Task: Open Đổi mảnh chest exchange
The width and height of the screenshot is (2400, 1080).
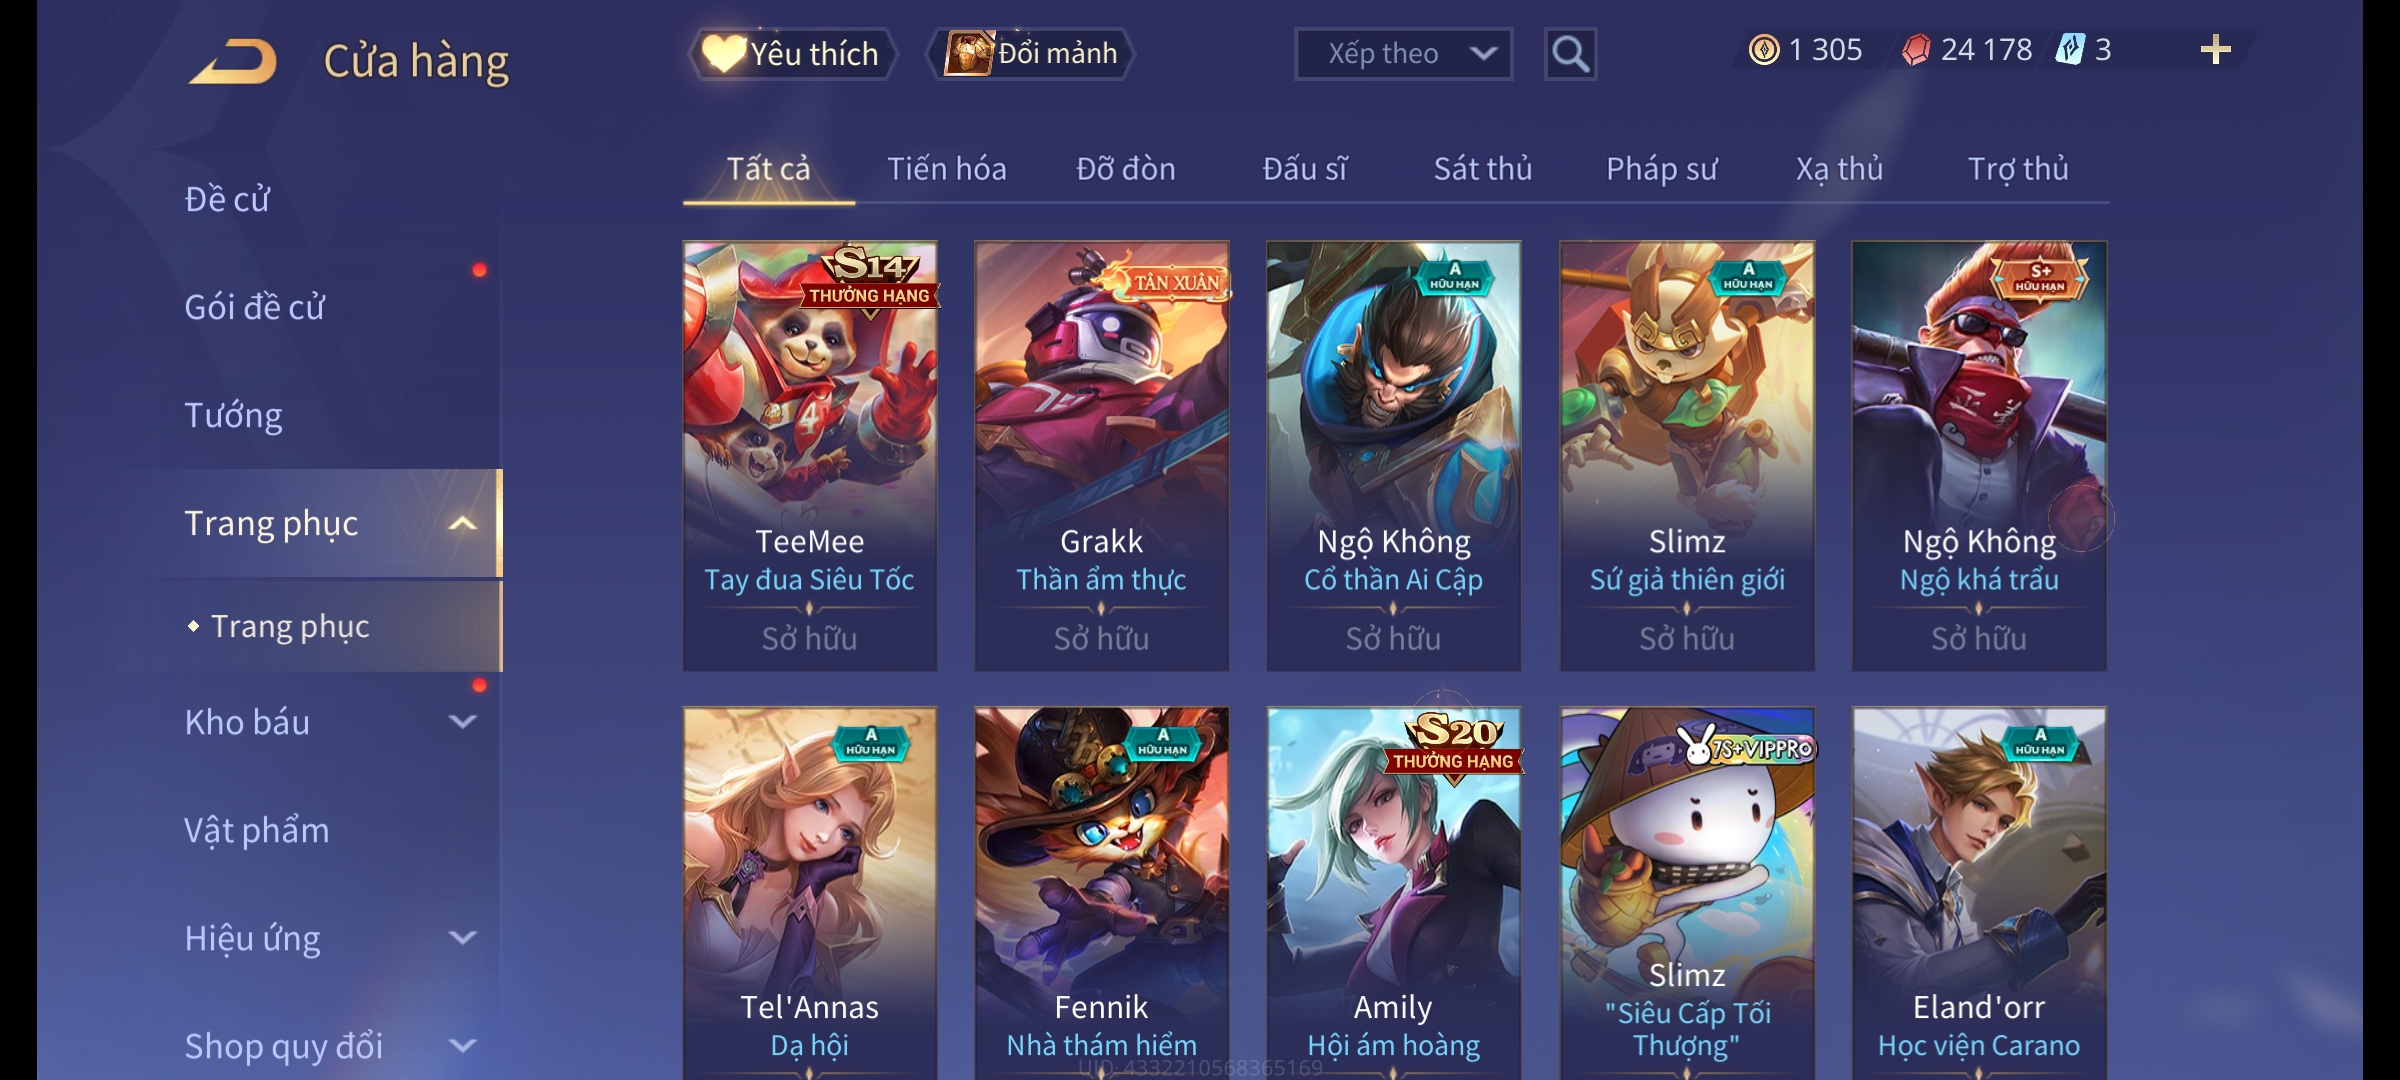Action: point(1031,54)
